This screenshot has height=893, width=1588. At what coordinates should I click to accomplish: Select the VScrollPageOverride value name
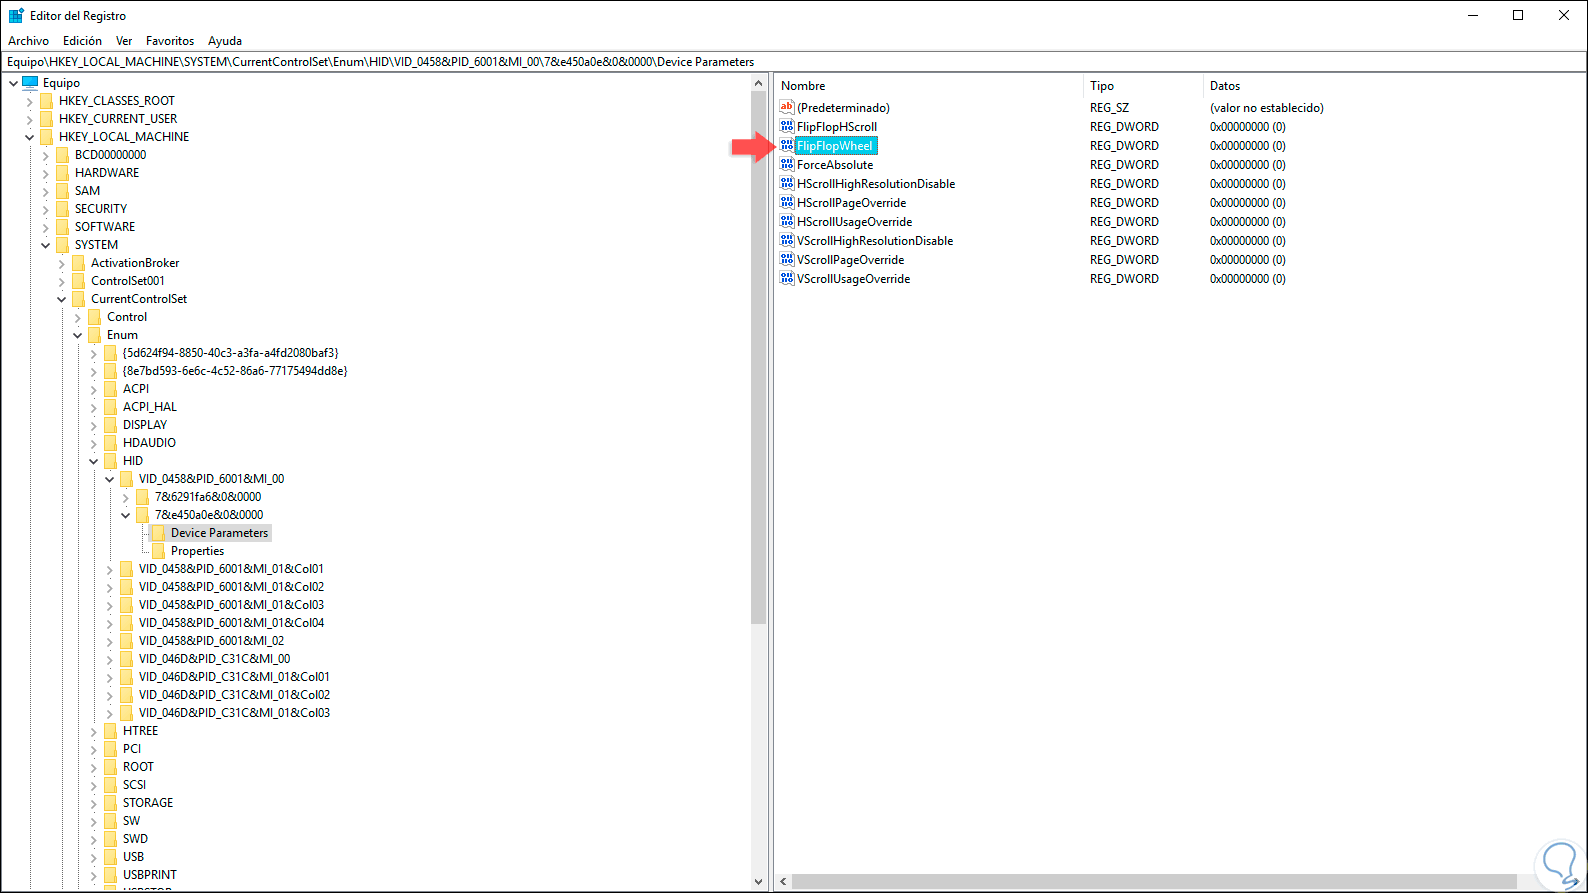(x=850, y=260)
